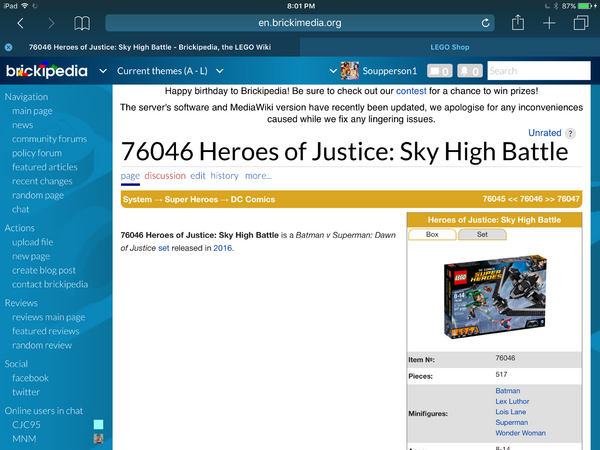Open the messages counter icon
600x450 pixels.
pos(440,71)
